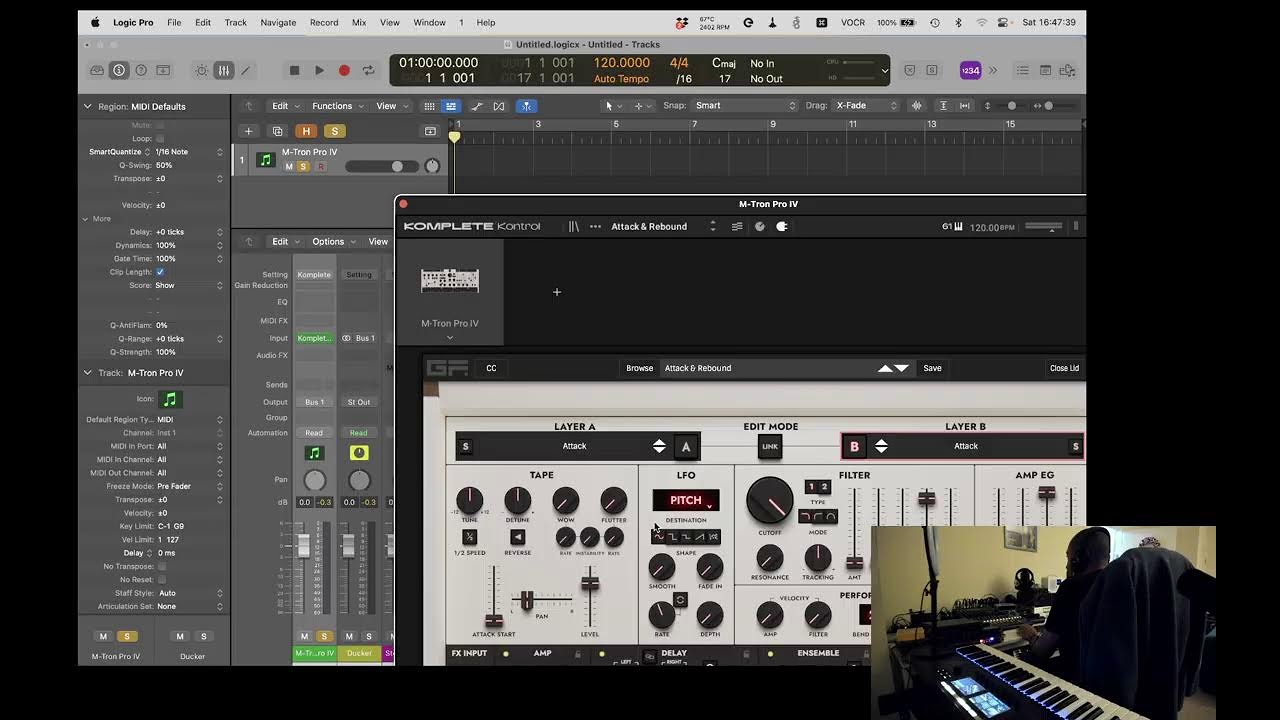
Task: Enable the No Transpose checkbox
Action: (x=161, y=566)
